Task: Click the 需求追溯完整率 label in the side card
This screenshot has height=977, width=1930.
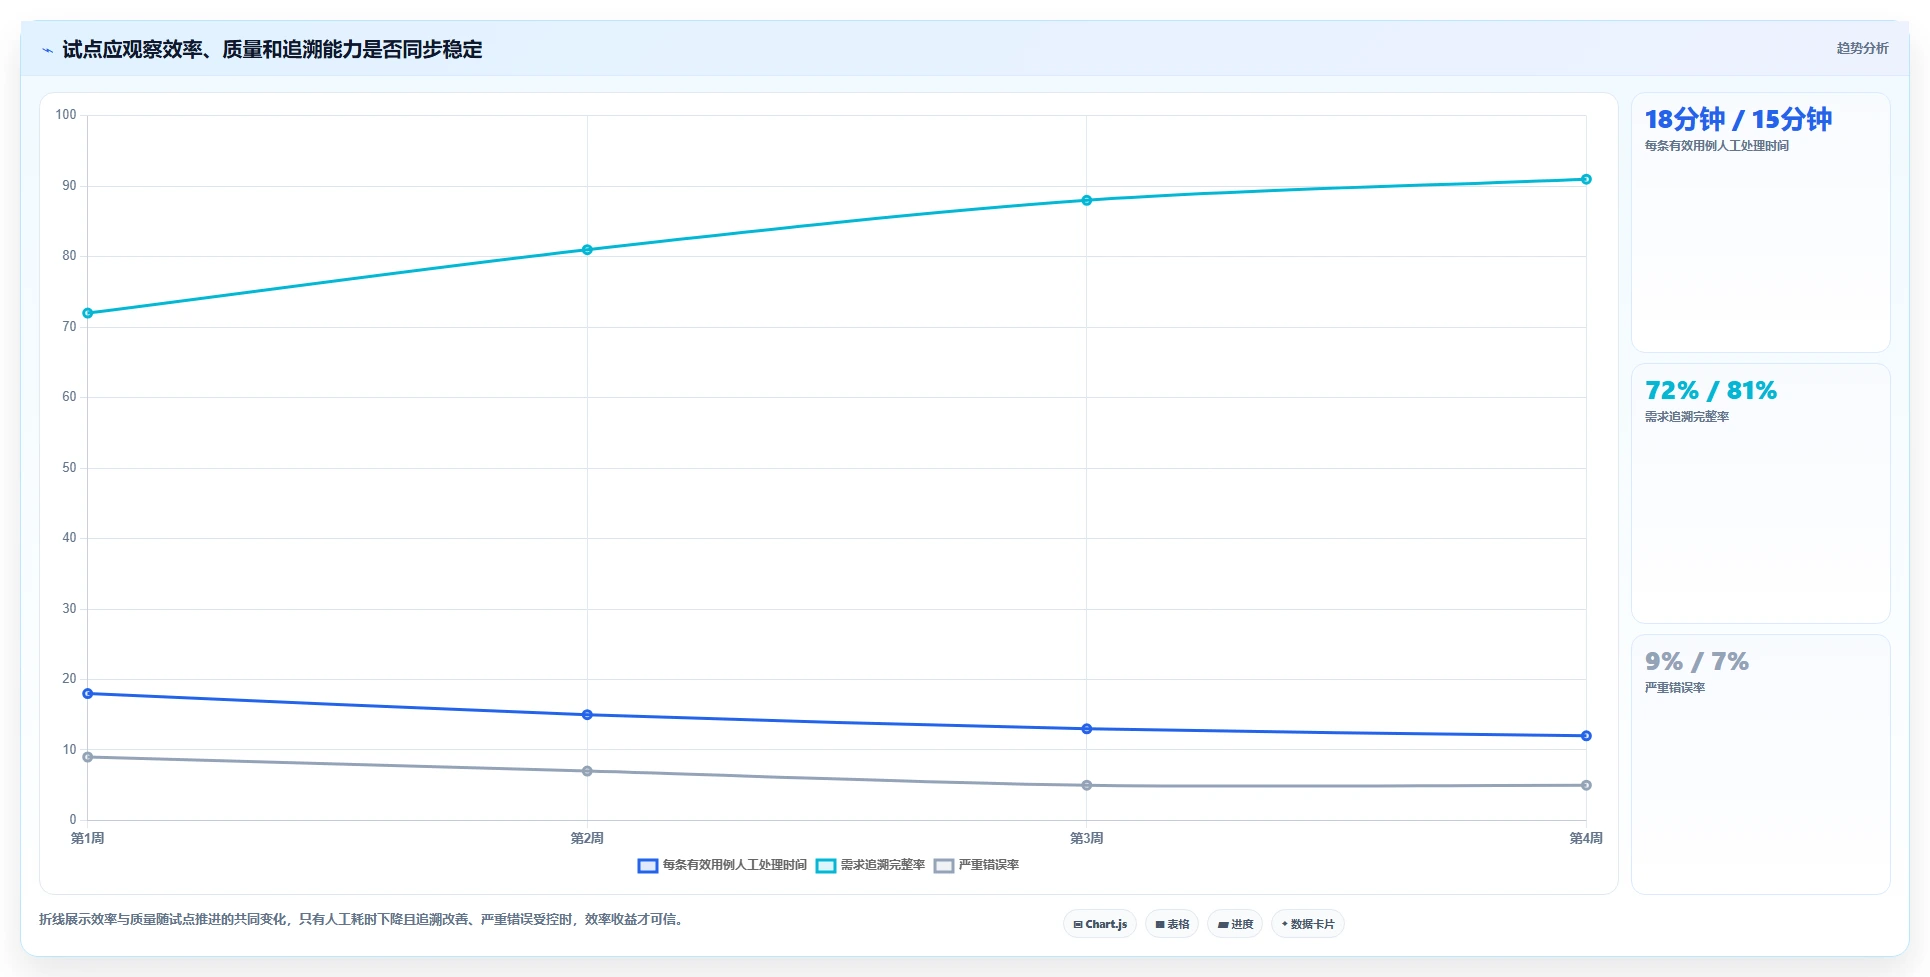Action: pos(1687,417)
